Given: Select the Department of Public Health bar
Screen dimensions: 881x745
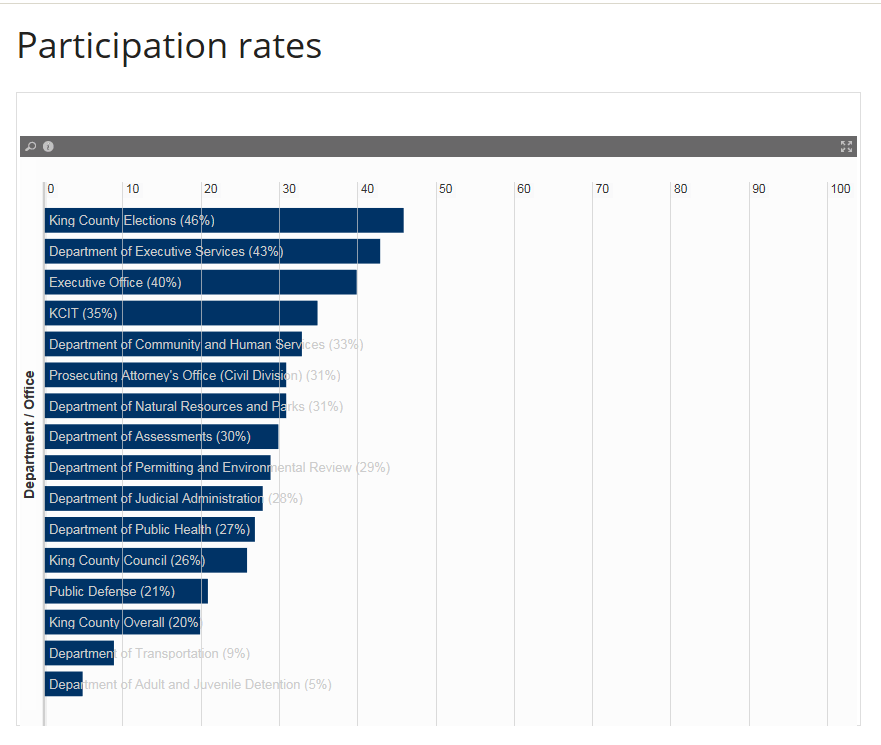Looking at the screenshot, I should click(149, 529).
